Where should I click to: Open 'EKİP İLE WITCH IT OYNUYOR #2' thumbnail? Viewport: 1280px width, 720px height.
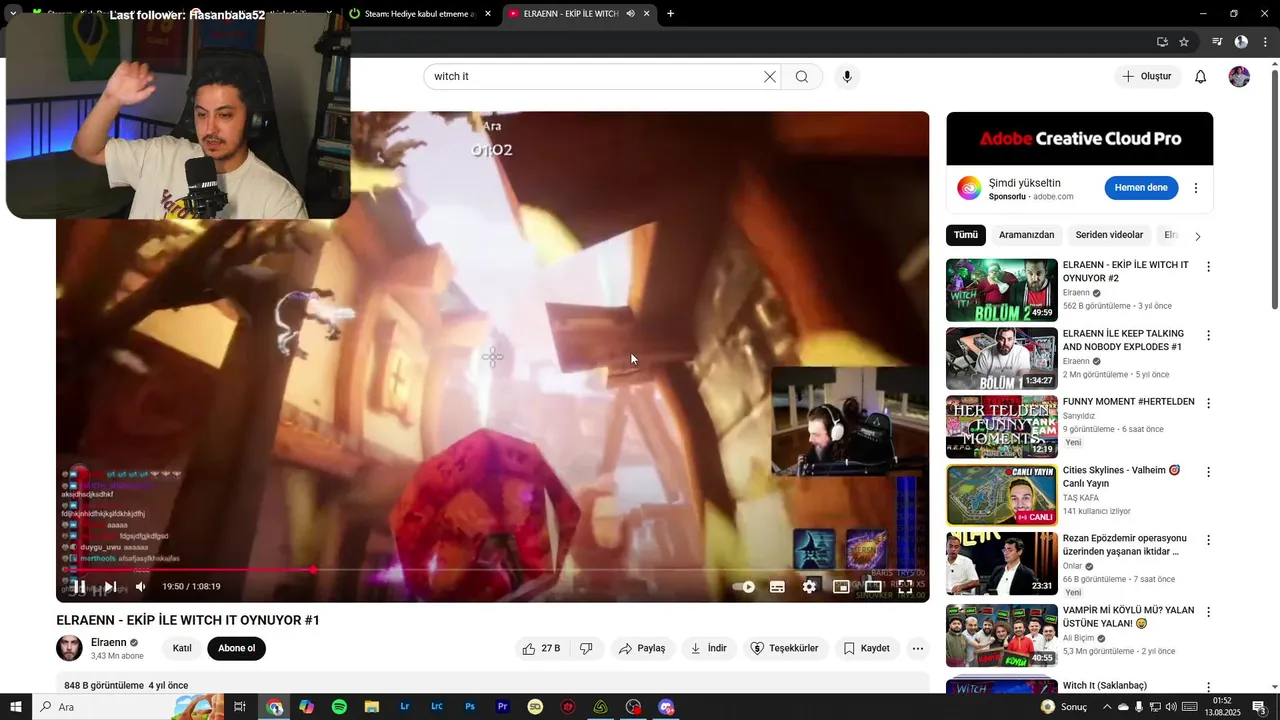pos(1002,290)
